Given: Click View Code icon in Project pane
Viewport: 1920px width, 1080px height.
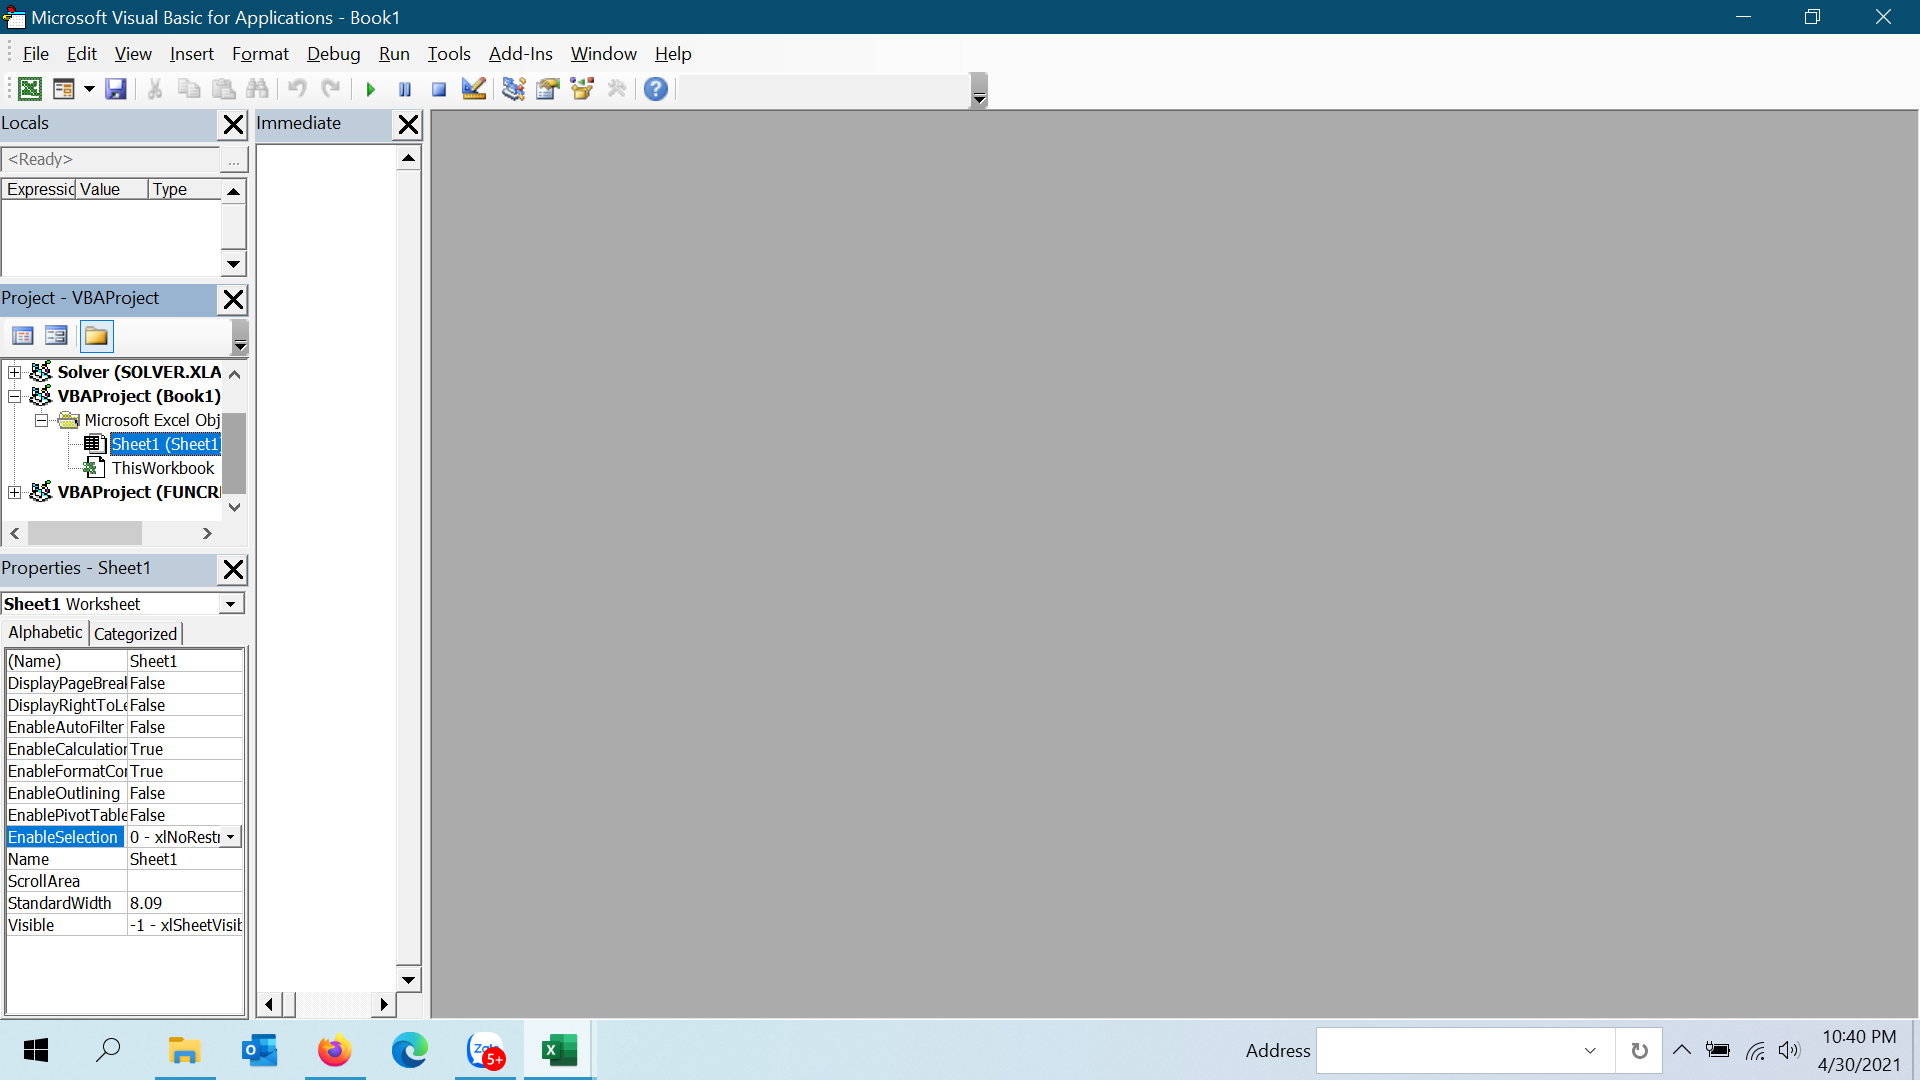Looking at the screenshot, I should click(x=23, y=336).
